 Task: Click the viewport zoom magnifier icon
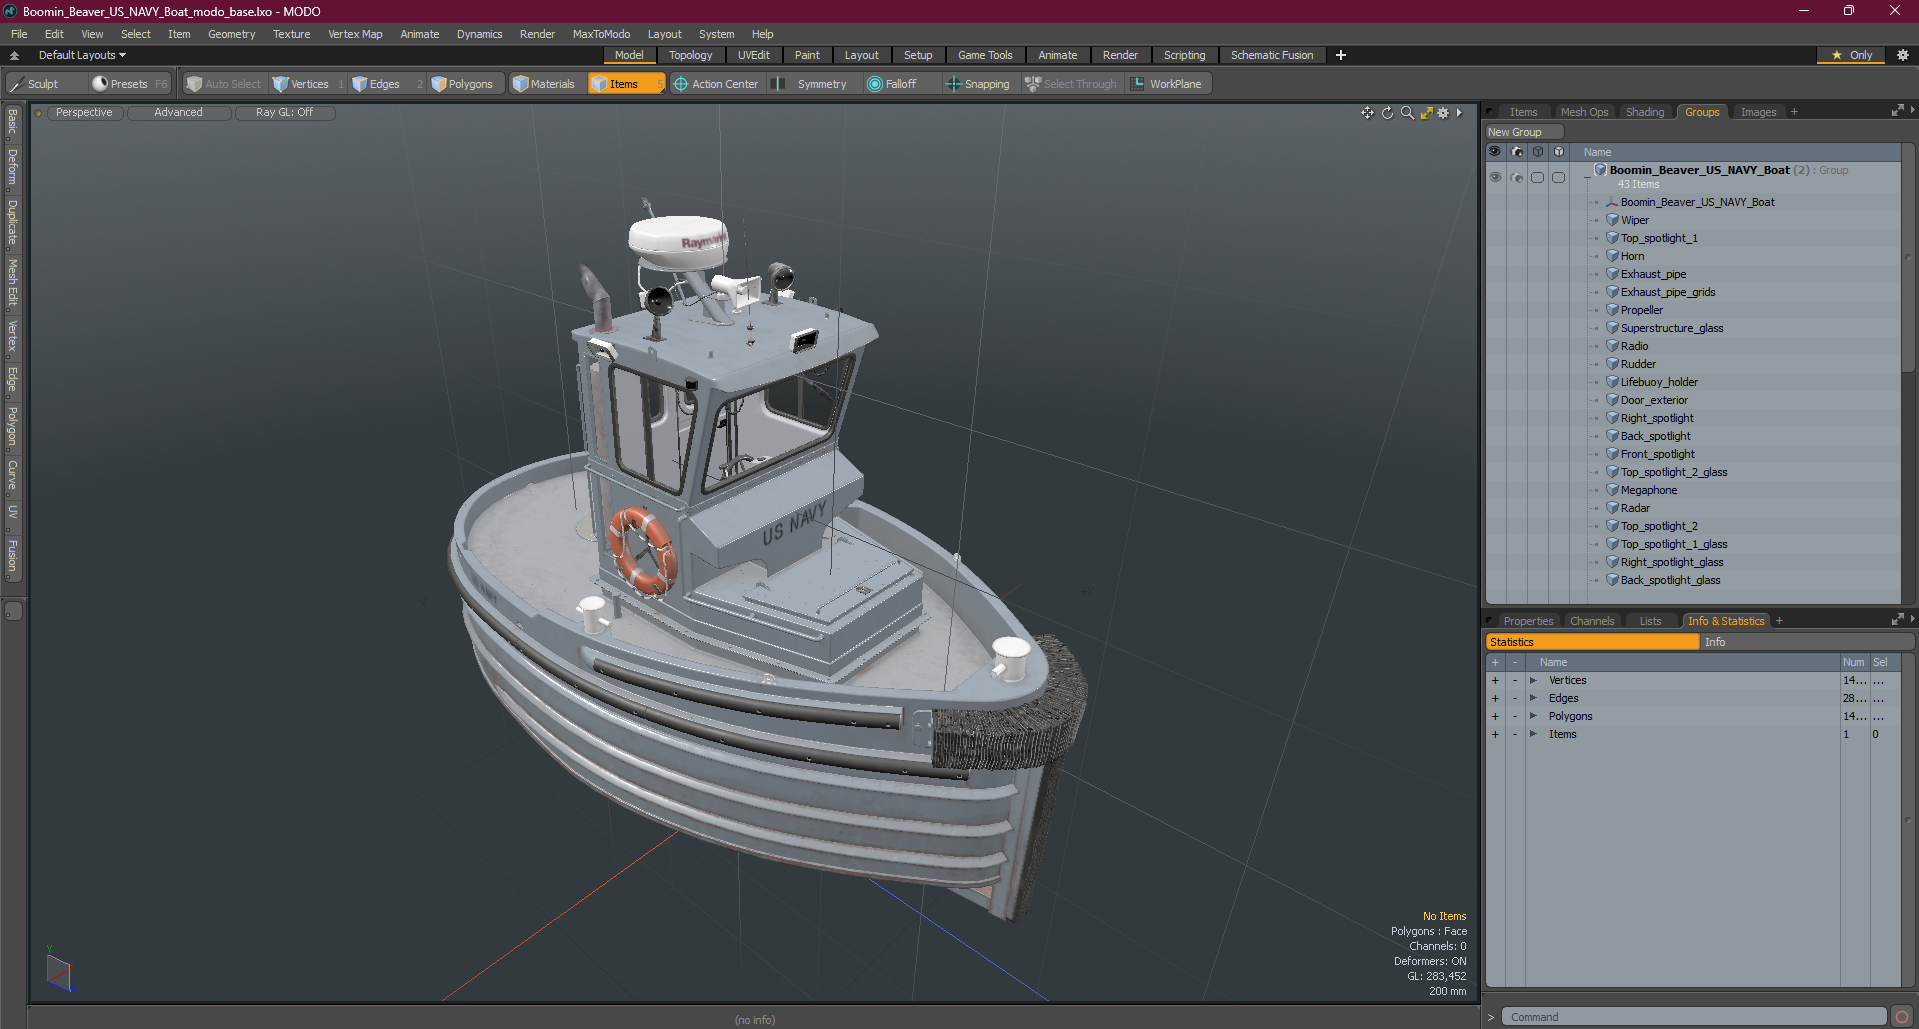[x=1407, y=113]
